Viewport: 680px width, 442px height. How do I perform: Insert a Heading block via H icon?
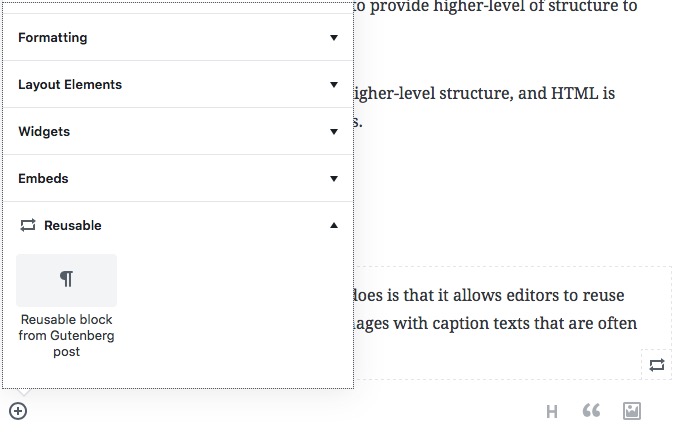click(552, 412)
